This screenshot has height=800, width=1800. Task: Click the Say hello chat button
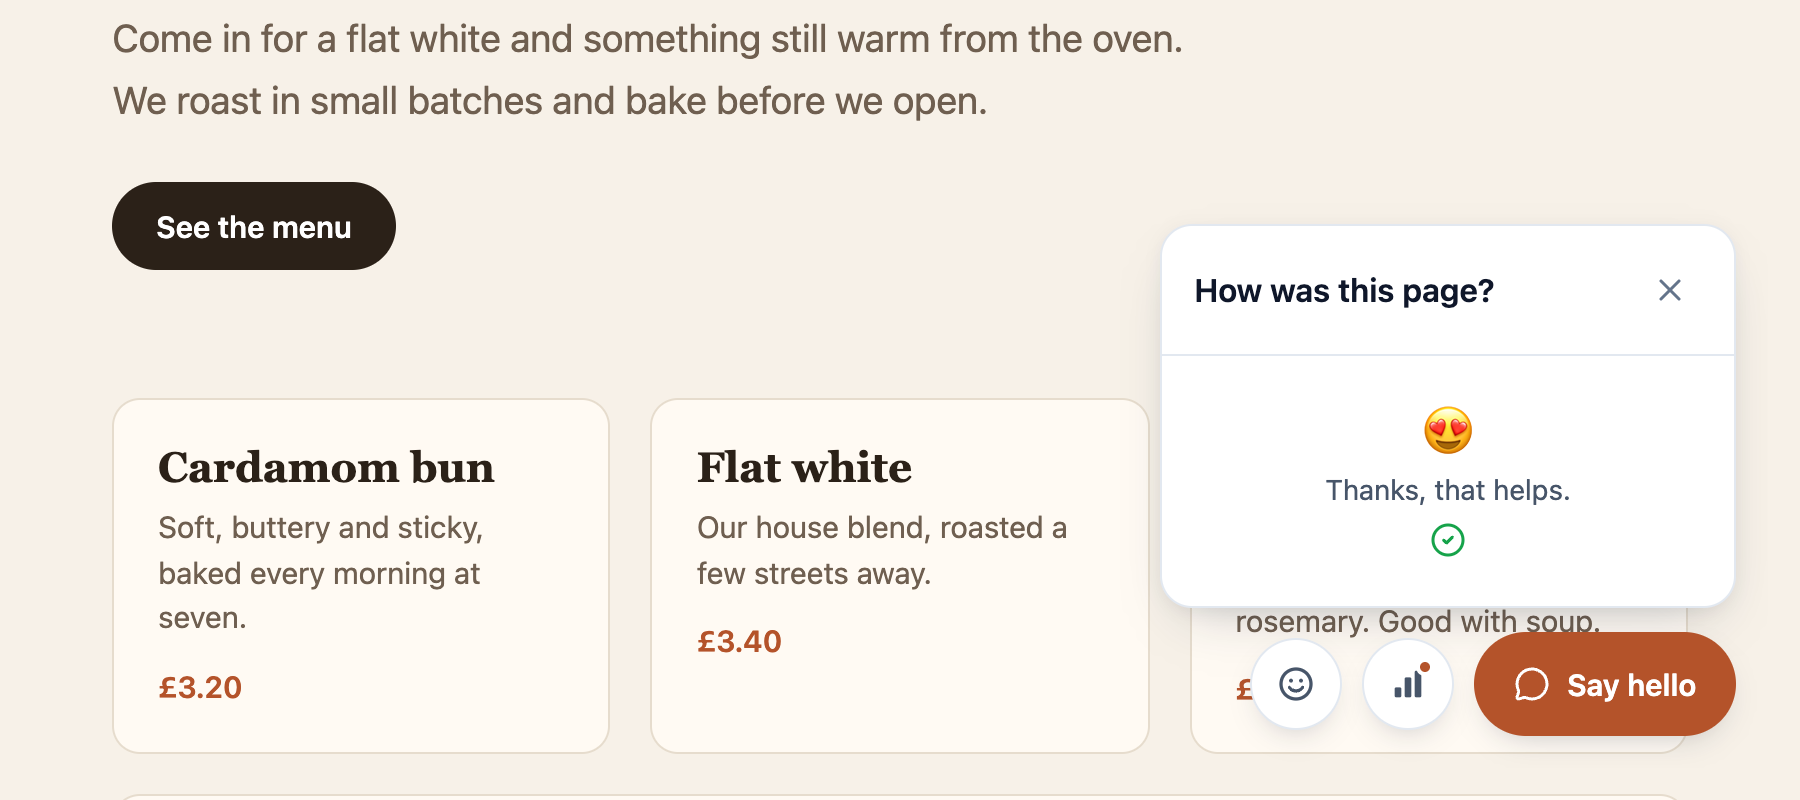[x=1604, y=684]
